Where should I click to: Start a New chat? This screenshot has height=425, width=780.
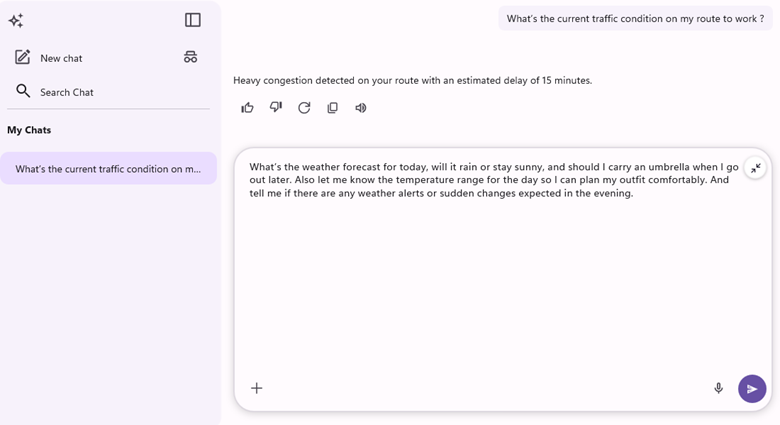coord(61,58)
